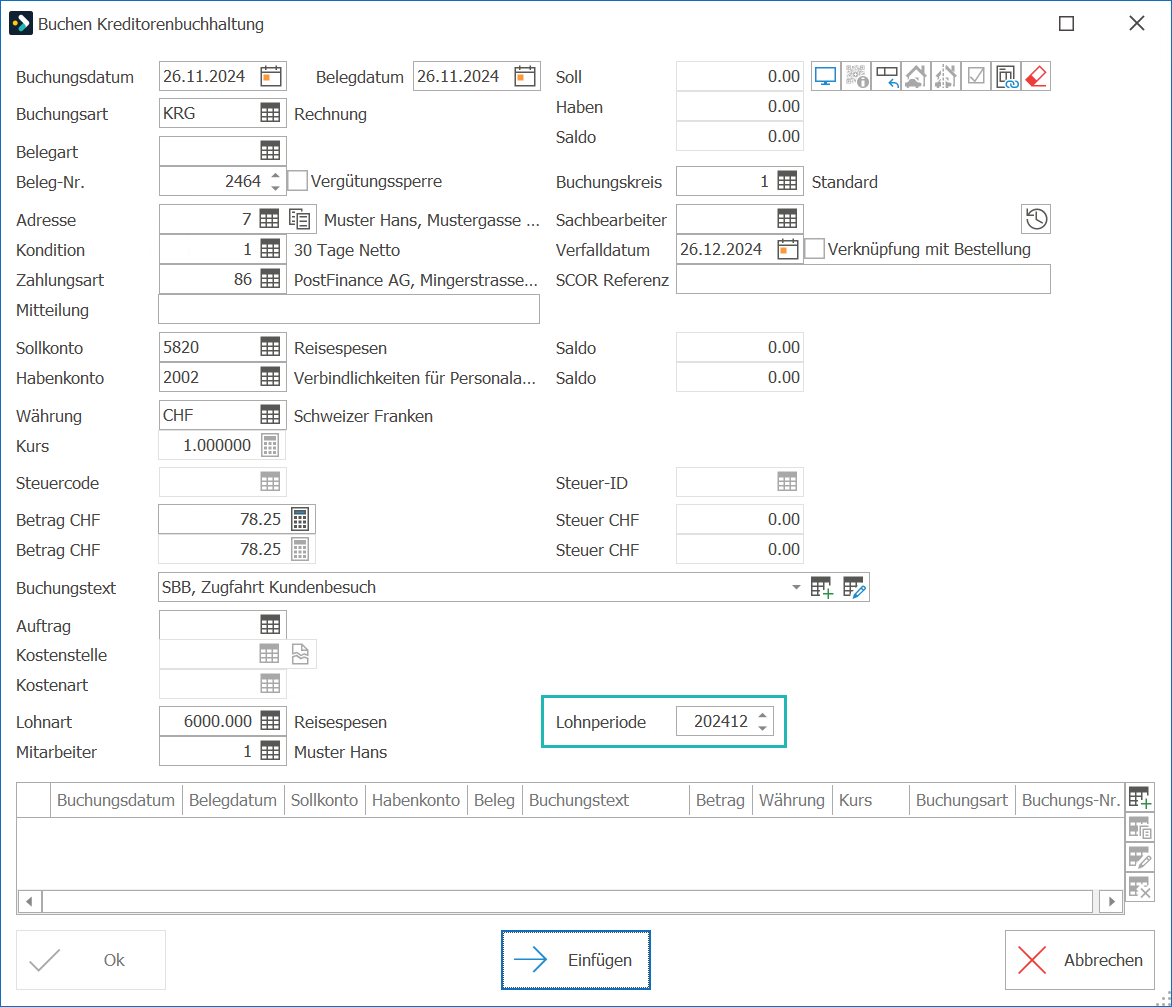Open Buchungsart selection list
1172x1007 pixels.
[x=270, y=113]
